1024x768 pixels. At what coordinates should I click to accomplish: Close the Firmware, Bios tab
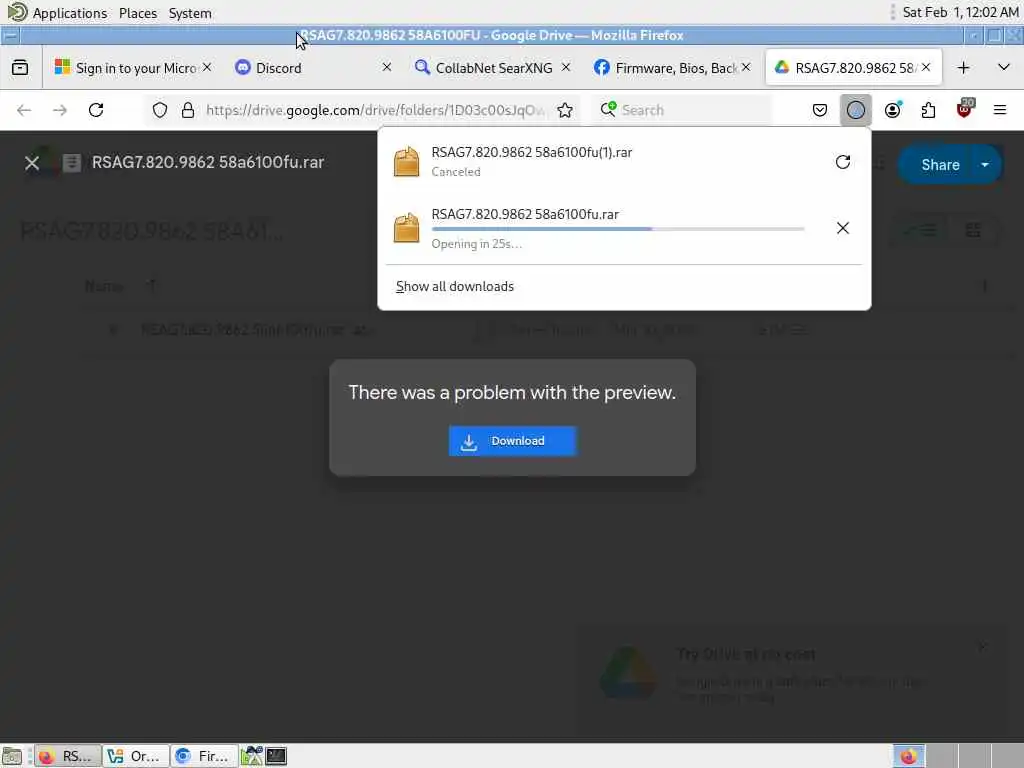(x=746, y=67)
